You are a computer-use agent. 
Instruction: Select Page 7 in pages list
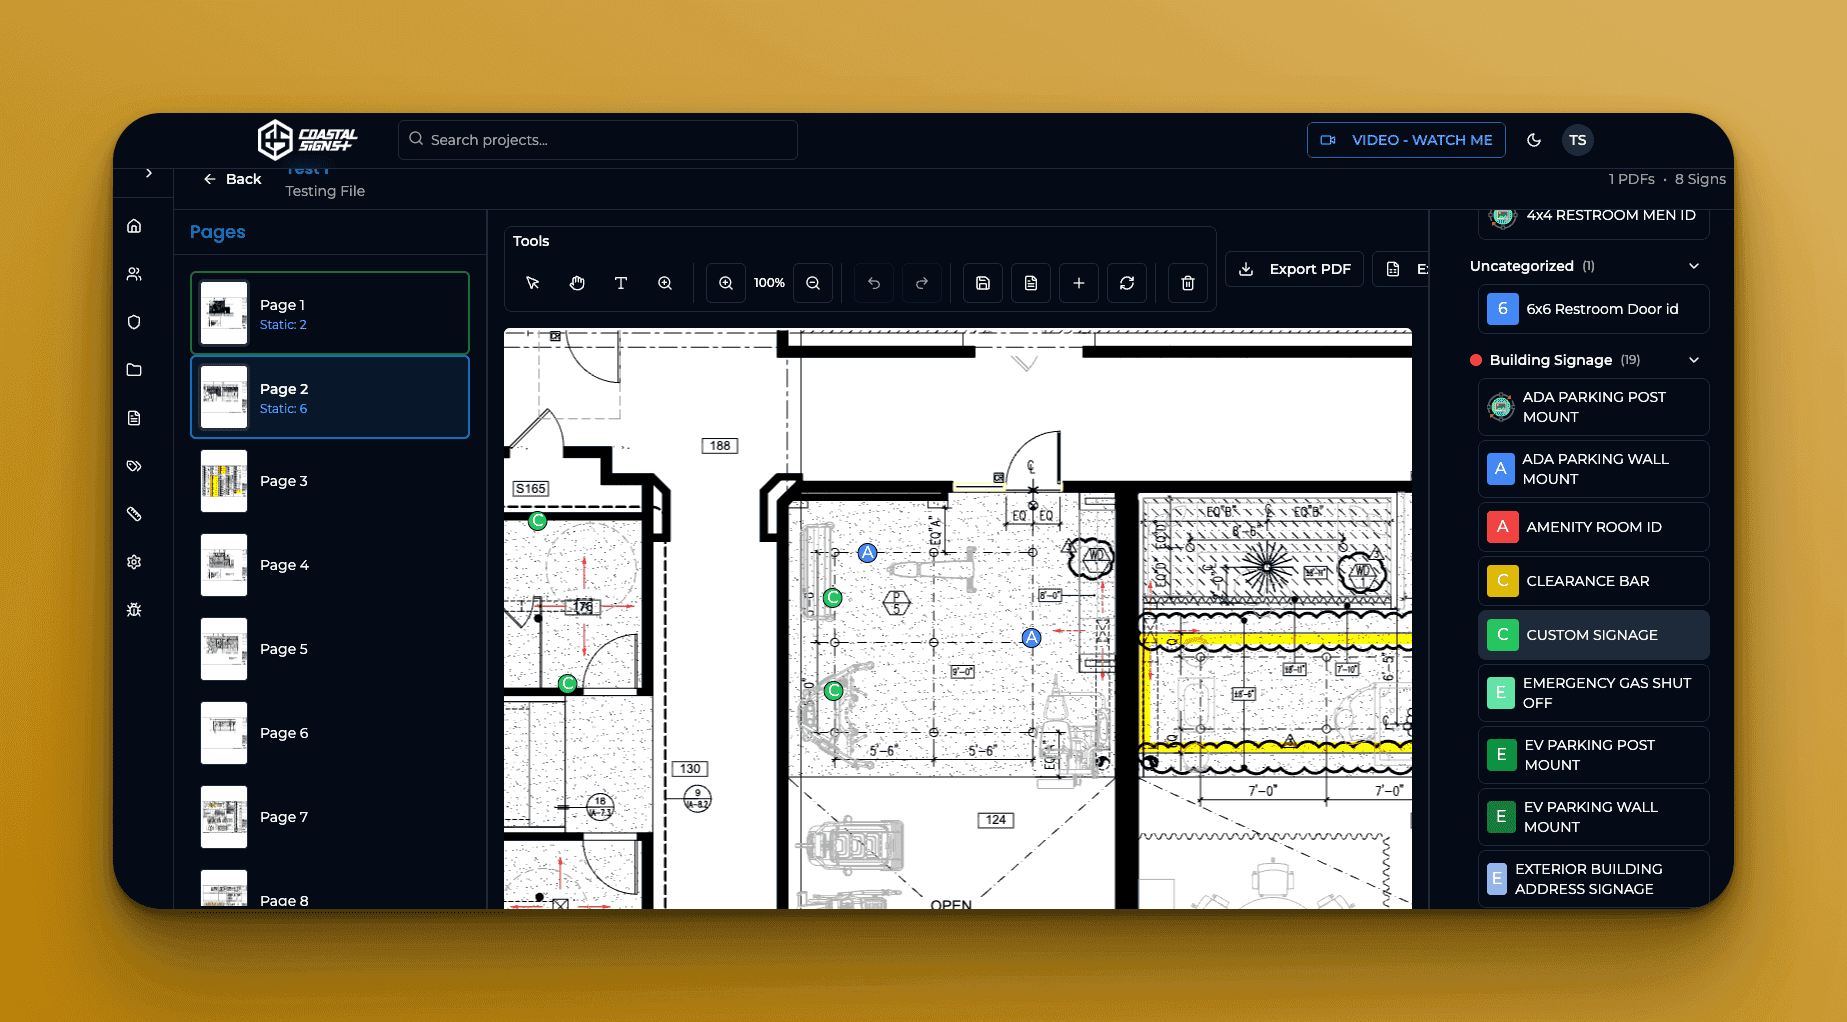pos(330,817)
